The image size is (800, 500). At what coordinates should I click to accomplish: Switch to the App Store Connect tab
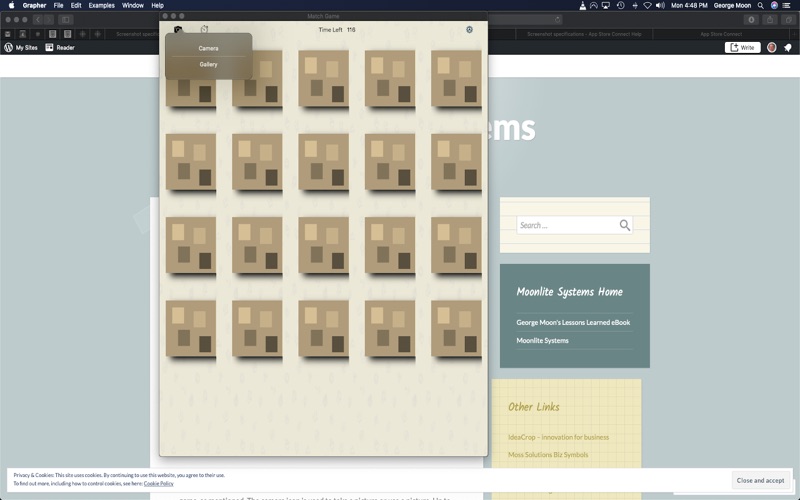click(x=720, y=34)
